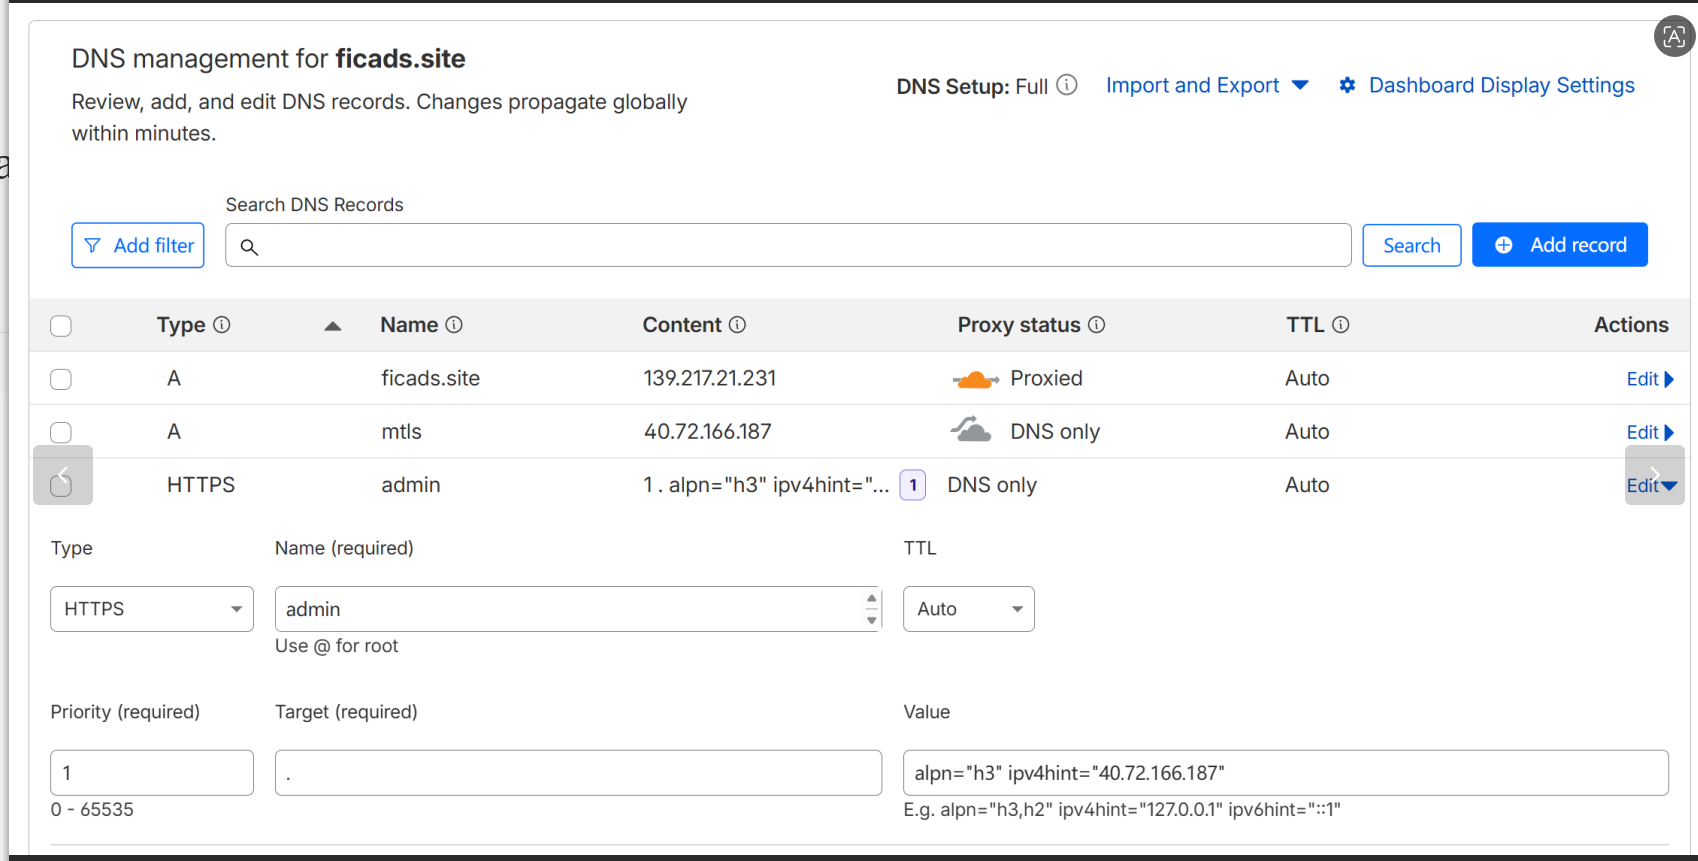
Task: Click the Proxy status column header
Action: coord(1019,325)
